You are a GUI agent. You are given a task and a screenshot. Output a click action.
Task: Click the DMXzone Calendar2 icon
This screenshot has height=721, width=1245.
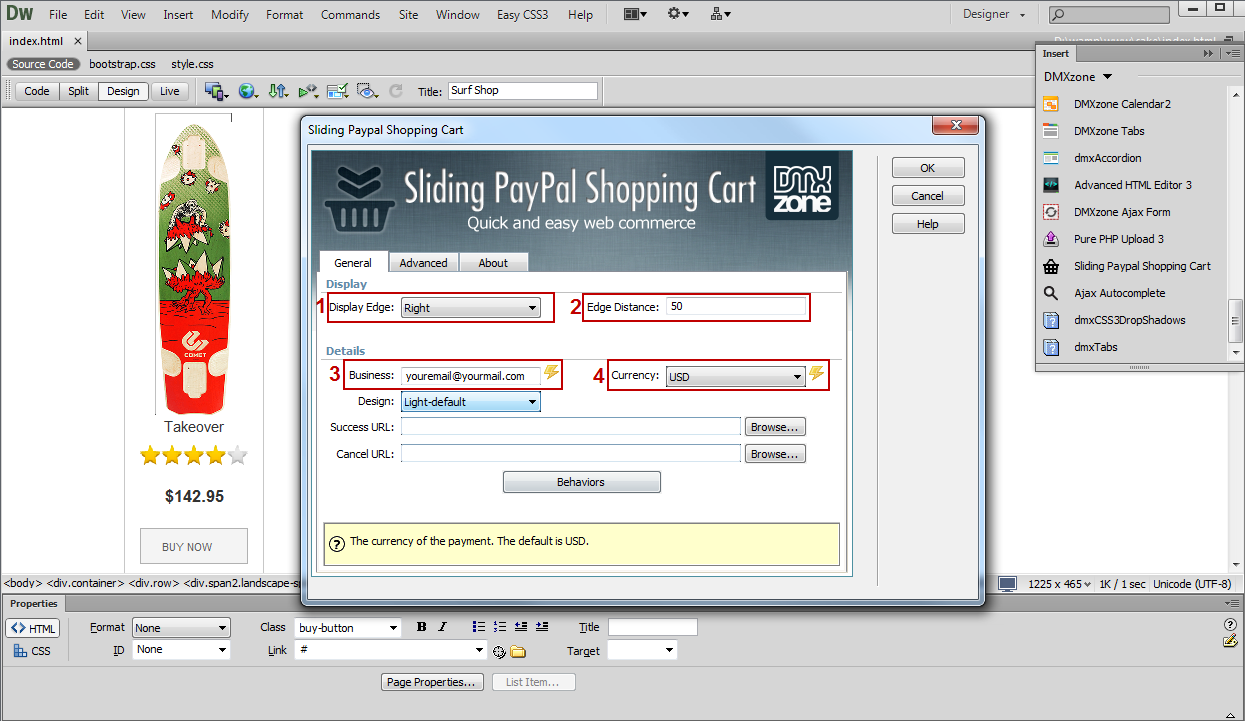click(1051, 104)
